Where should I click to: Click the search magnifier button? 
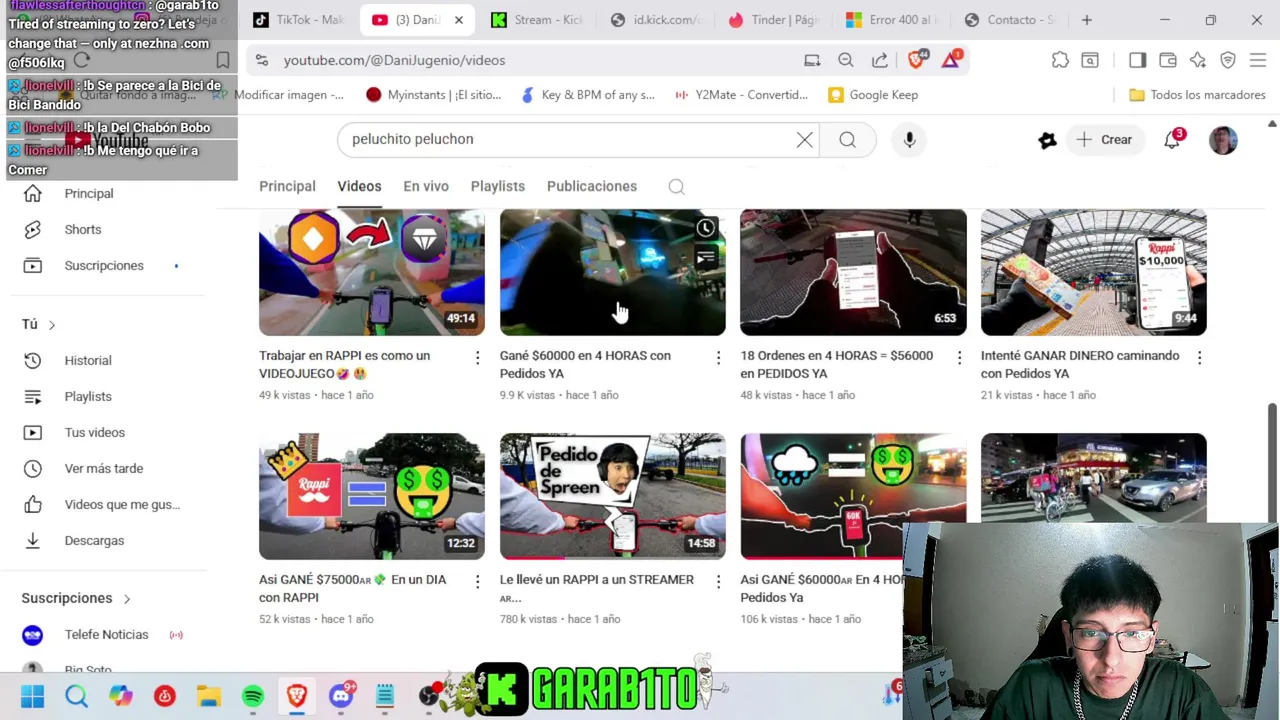pyautogui.click(x=847, y=139)
